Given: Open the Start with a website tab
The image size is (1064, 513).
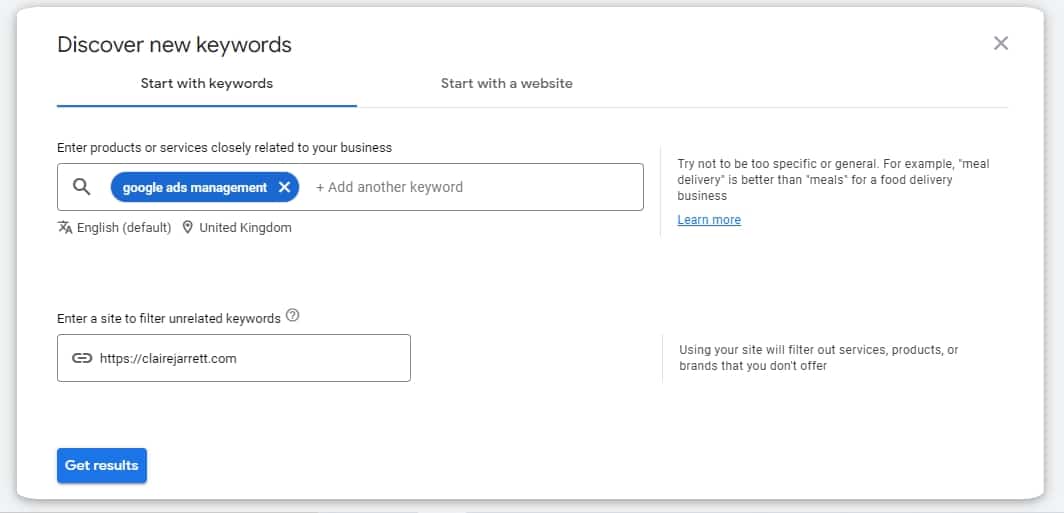Looking at the screenshot, I should (506, 83).
